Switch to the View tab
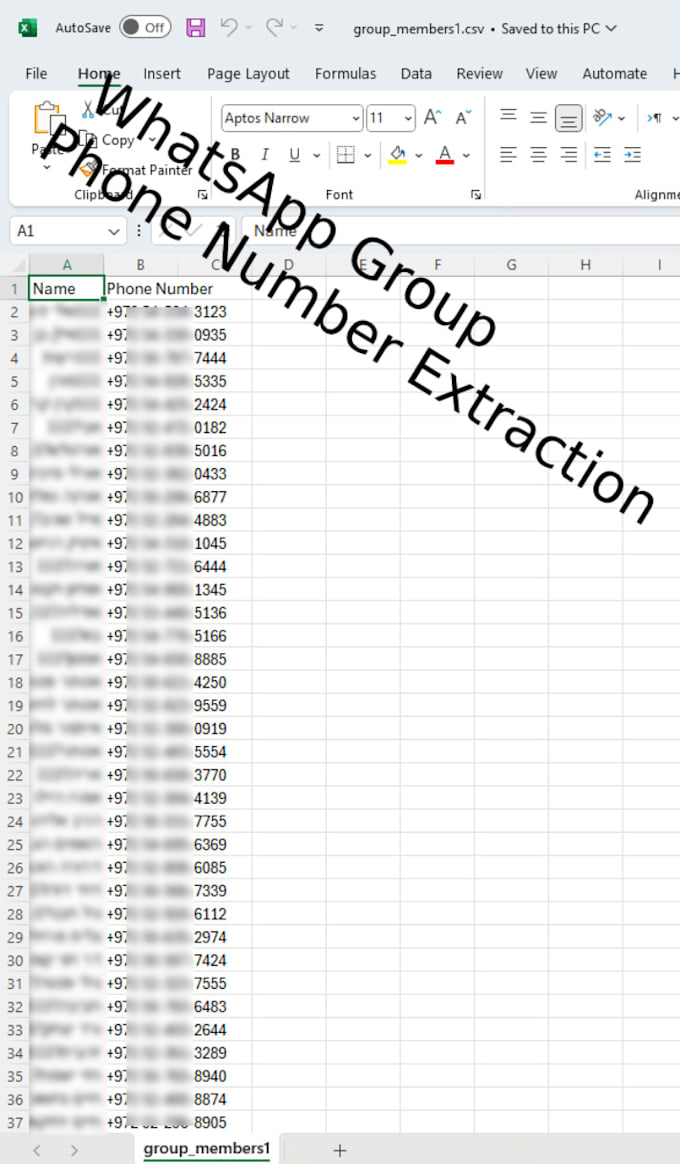 point(541,73)
